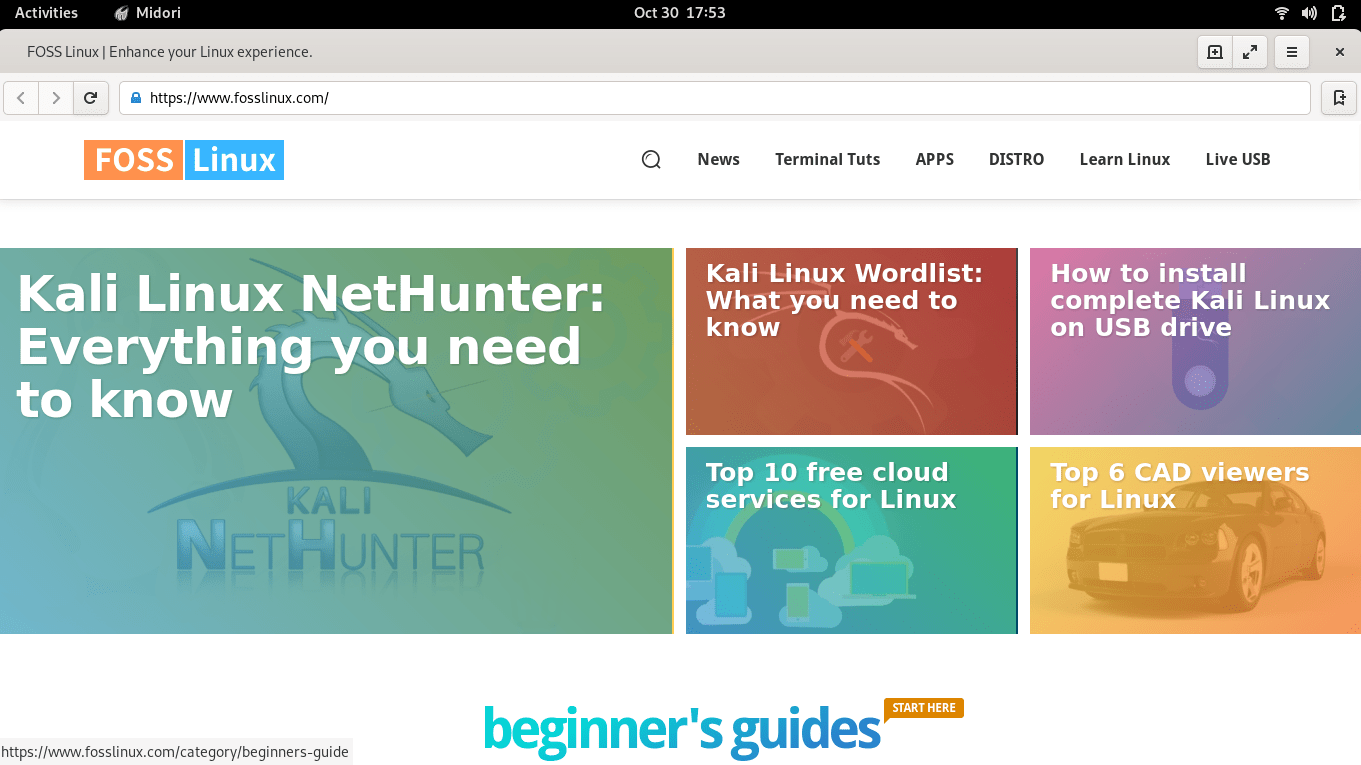This screenshot has height=765, width=1361.
Task: Open the Learn Linux menu item
Action: point(1124,159)
